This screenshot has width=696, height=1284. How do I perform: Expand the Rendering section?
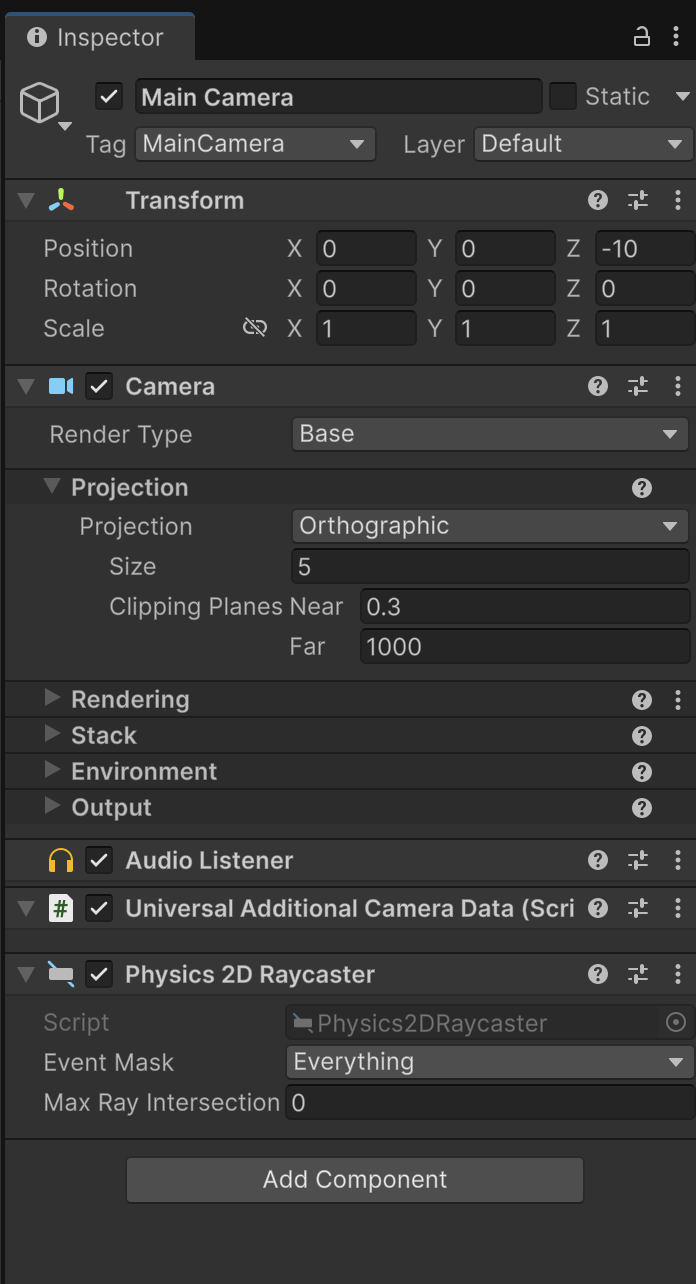click(52, 698)
